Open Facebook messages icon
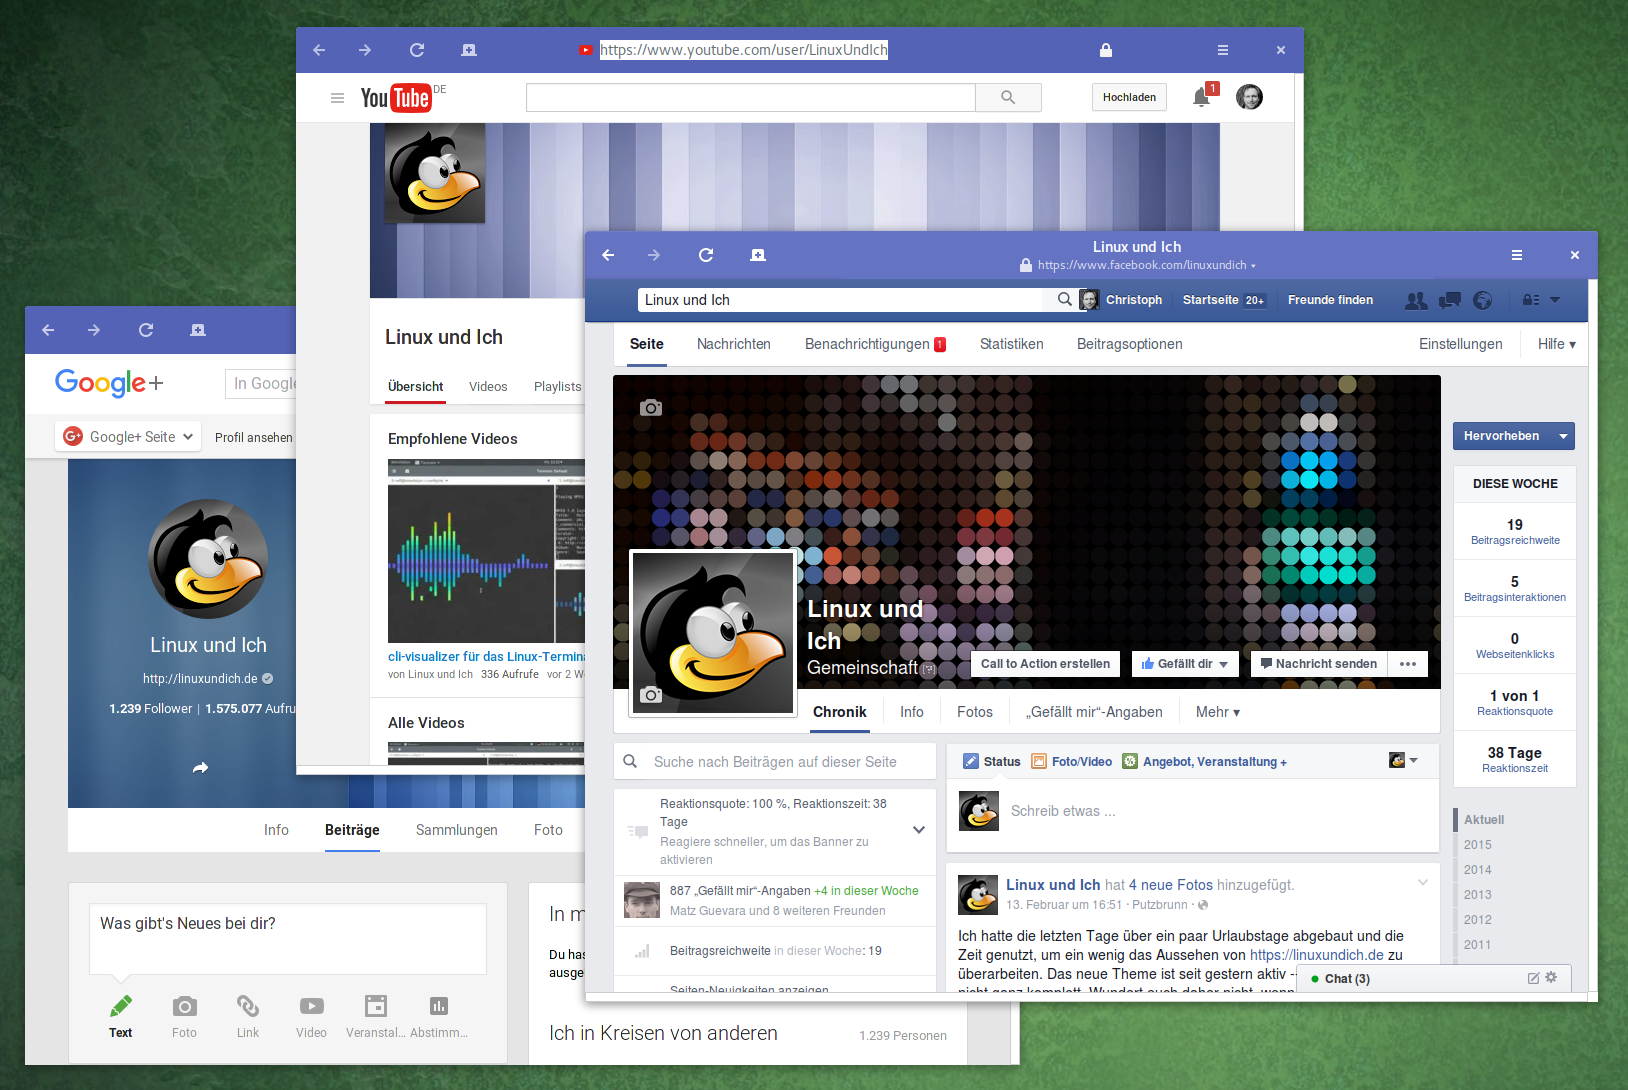1628x1090 pixels. 1450,300
